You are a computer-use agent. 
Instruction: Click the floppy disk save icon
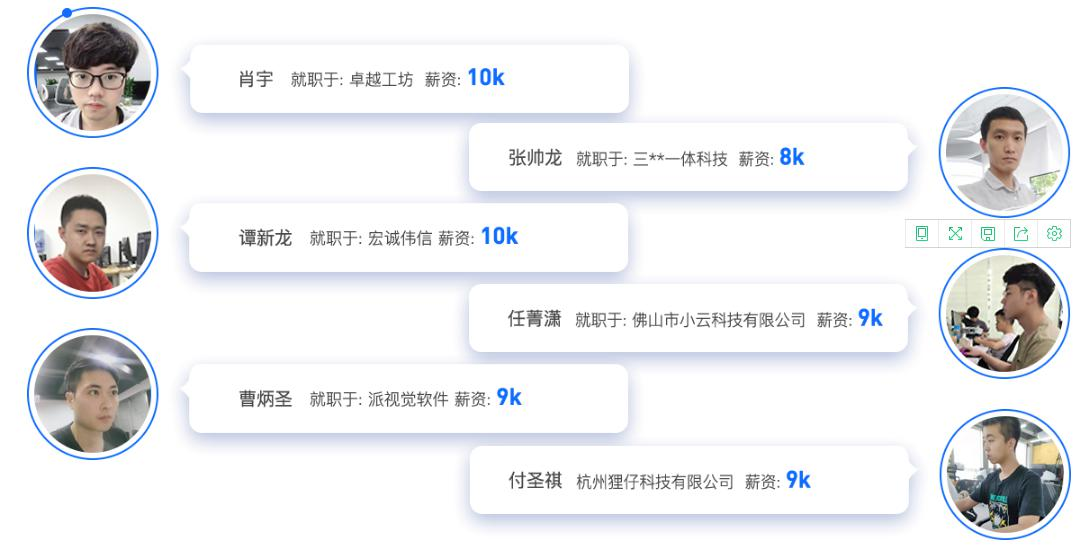(x=988, y=234)
